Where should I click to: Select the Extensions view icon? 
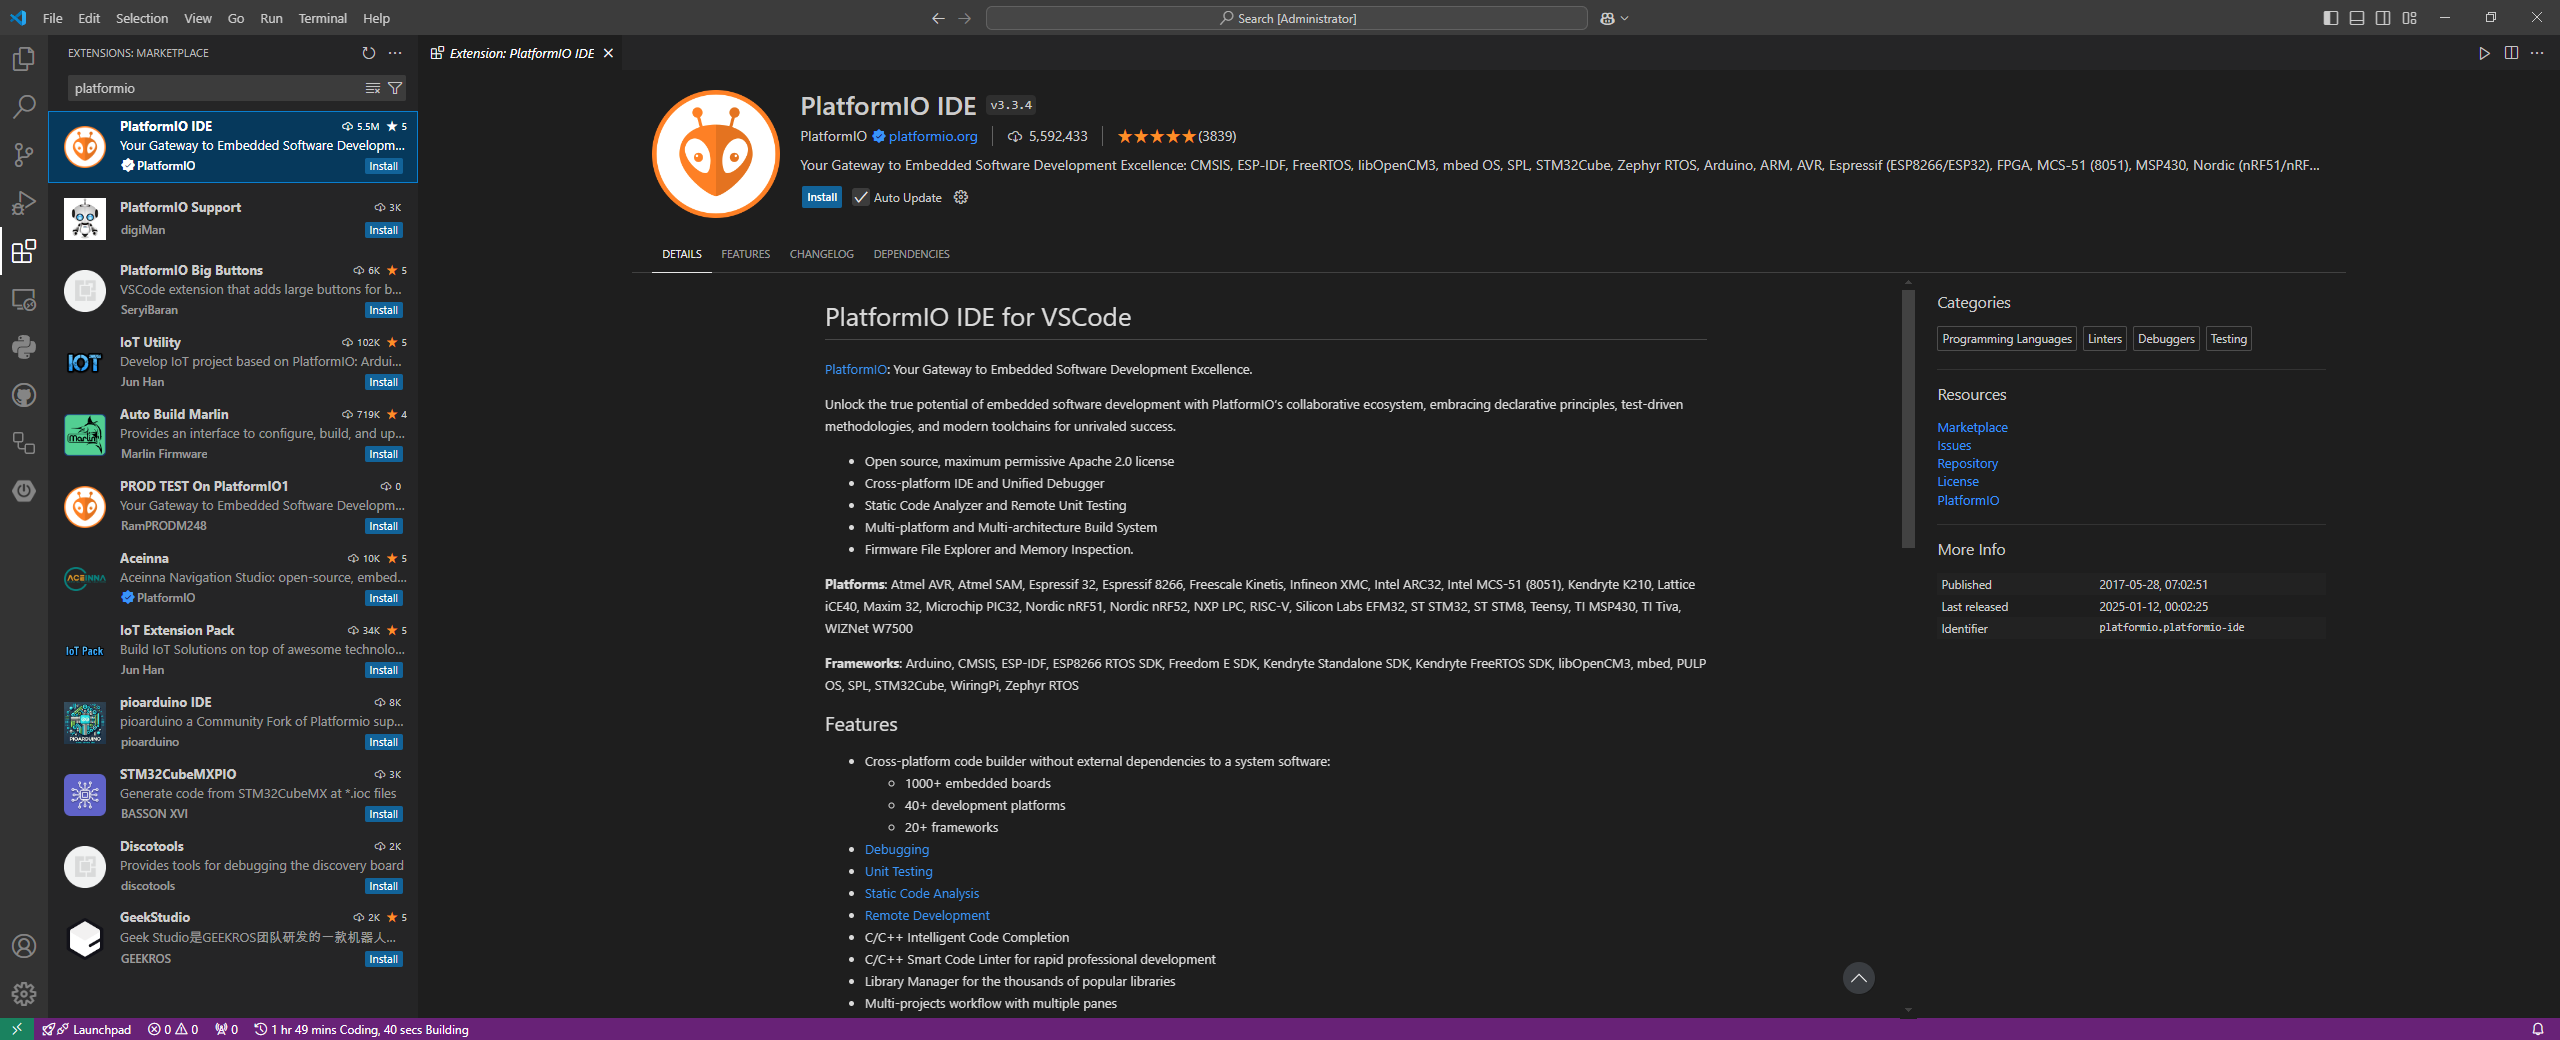24,251
